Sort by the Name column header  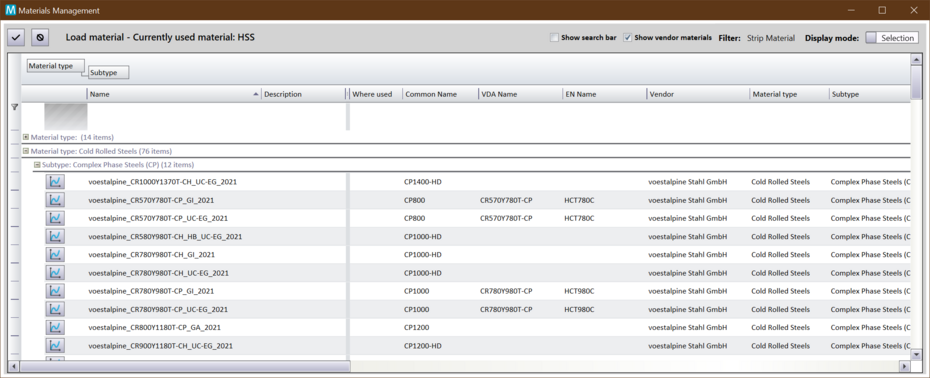point(174,94)
